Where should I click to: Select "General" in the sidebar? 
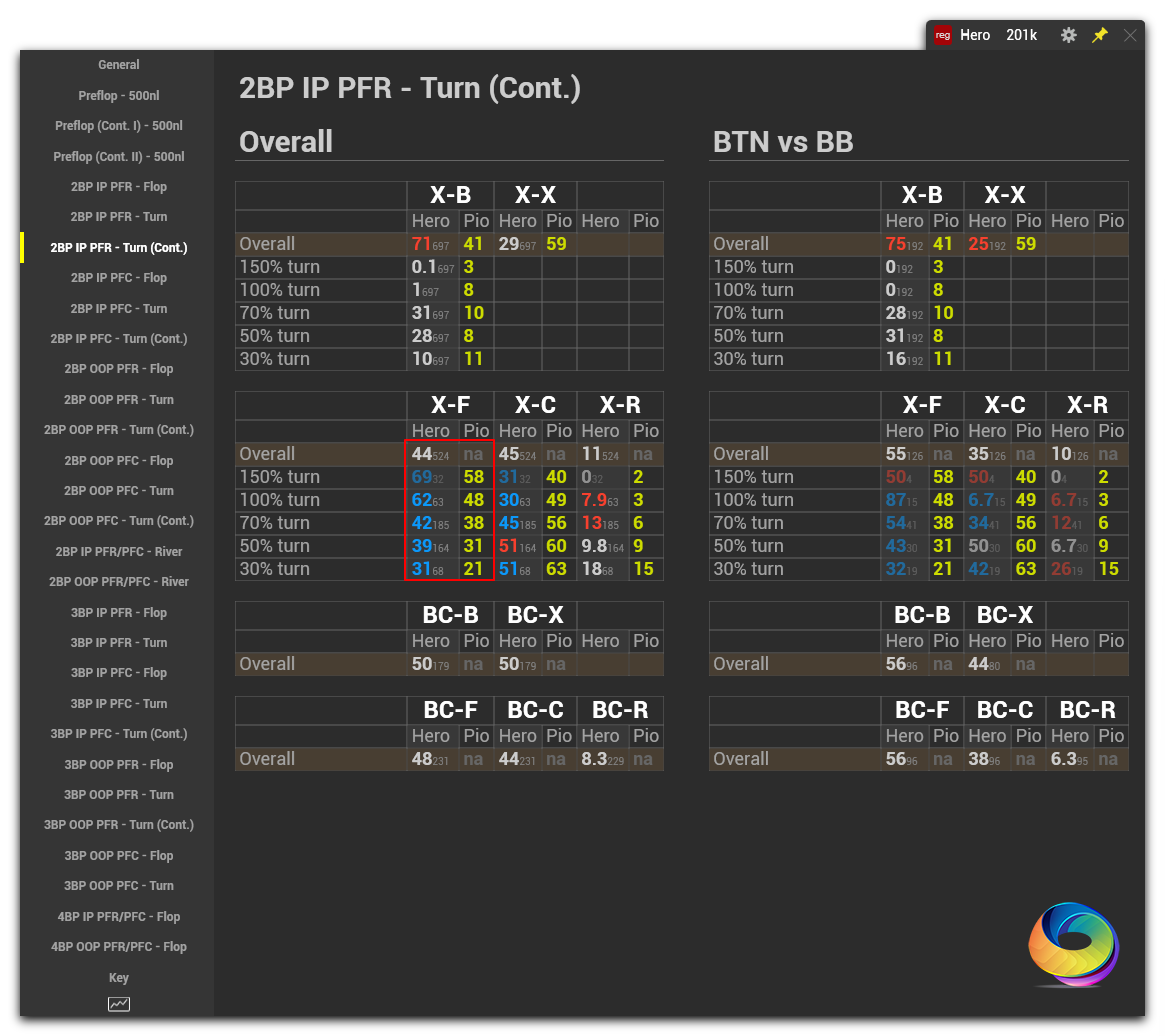(x=118, y=64)
